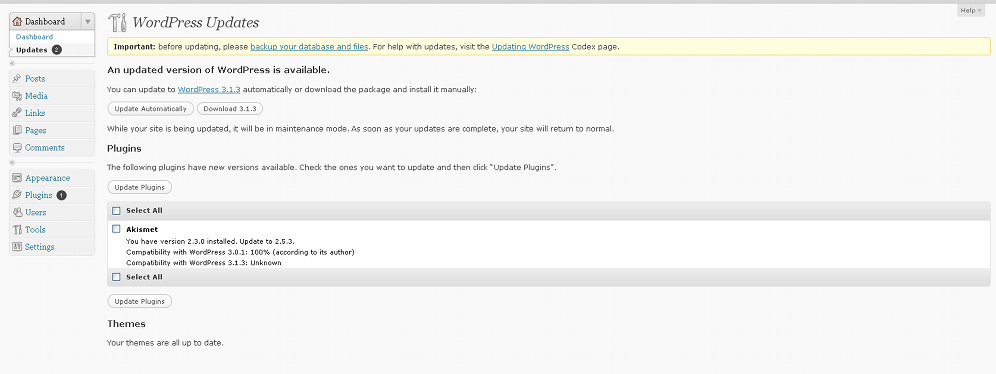Click the Tools wrench icon
Image resolution: width=996 pixels, height=374 pixels.
[17, 229]
